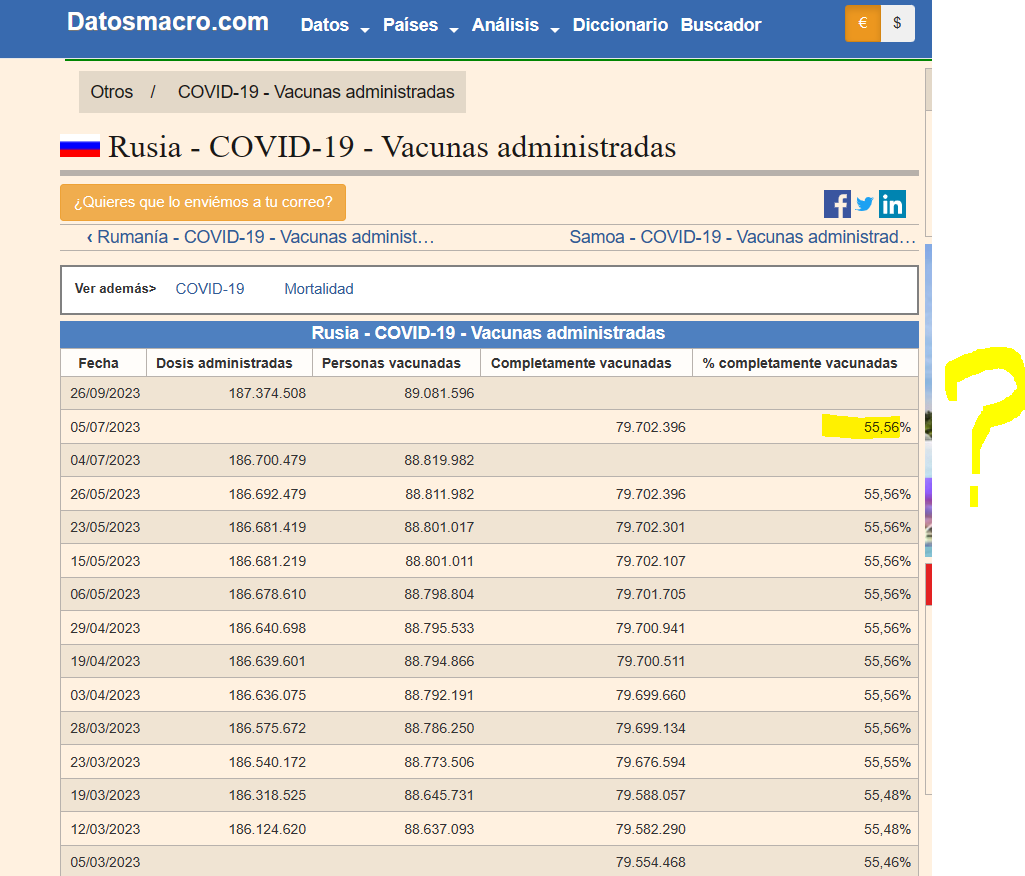
Task: Expand the Datos menu arrow
Action: 365,29
